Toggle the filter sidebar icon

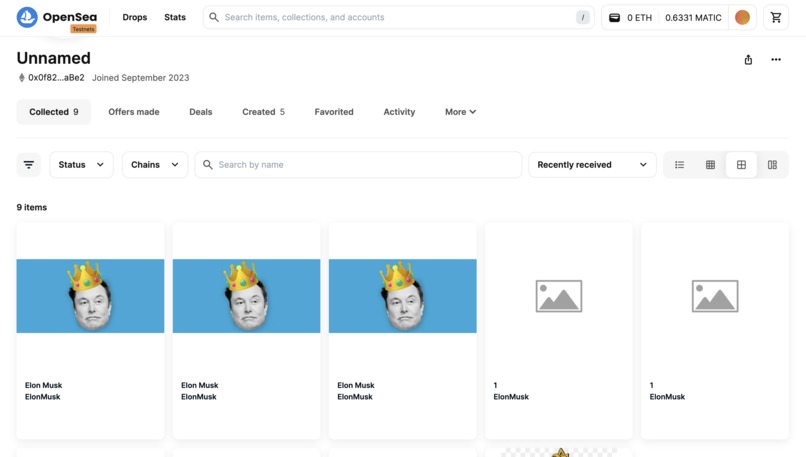[29, 164]
